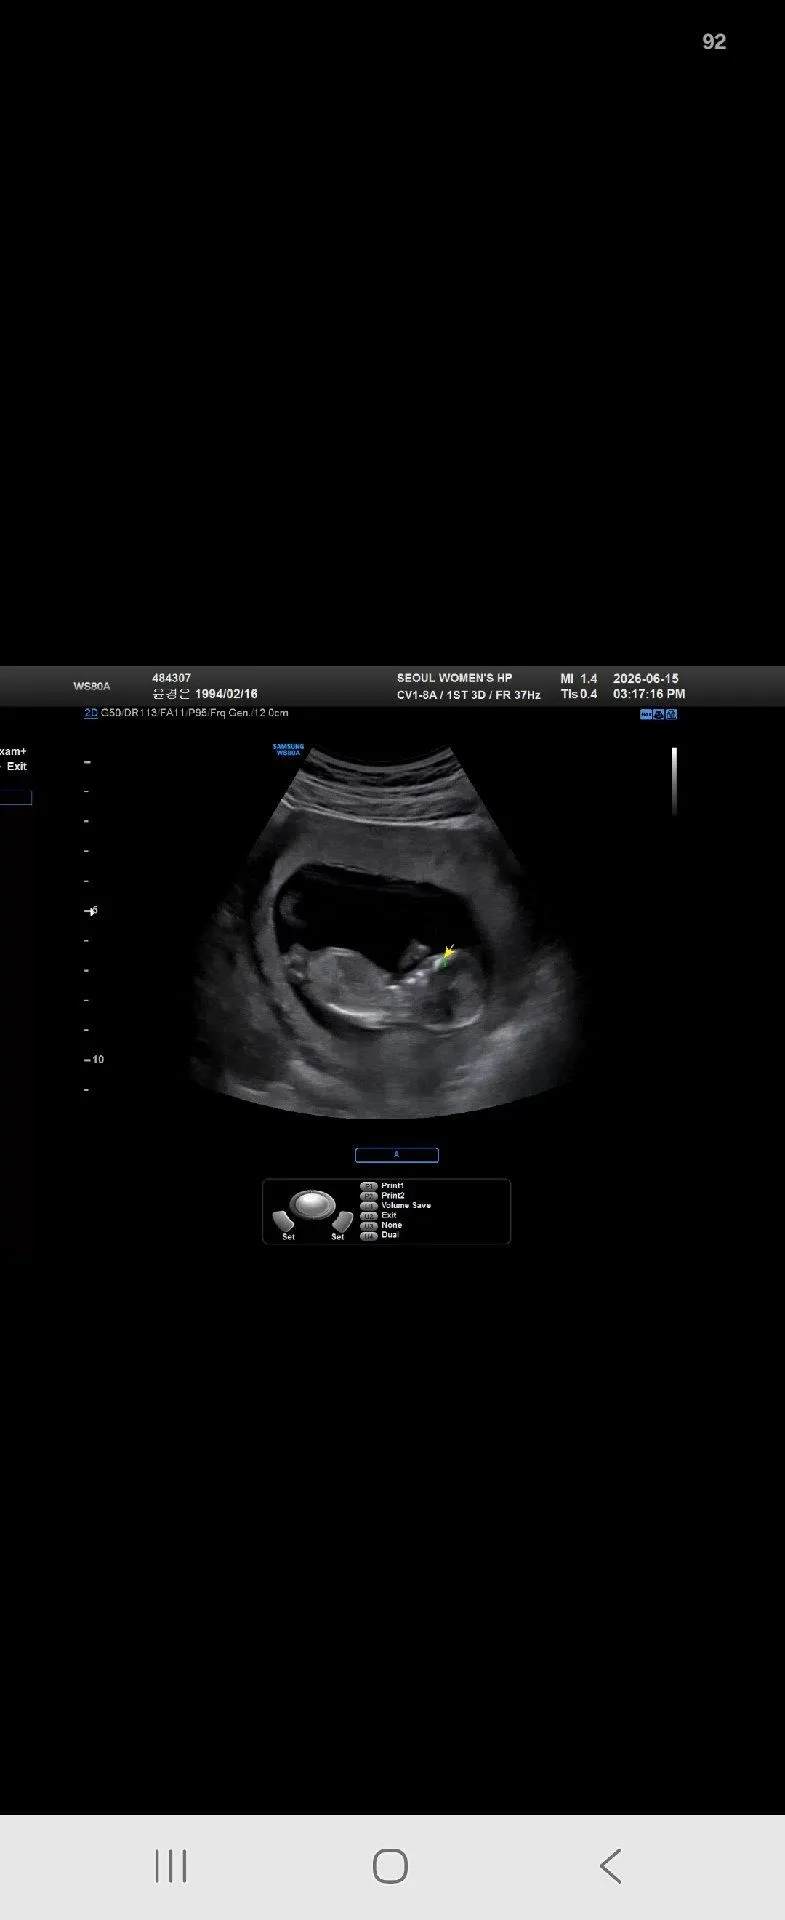Tap the Android recent apps button

coord(171,1866)
